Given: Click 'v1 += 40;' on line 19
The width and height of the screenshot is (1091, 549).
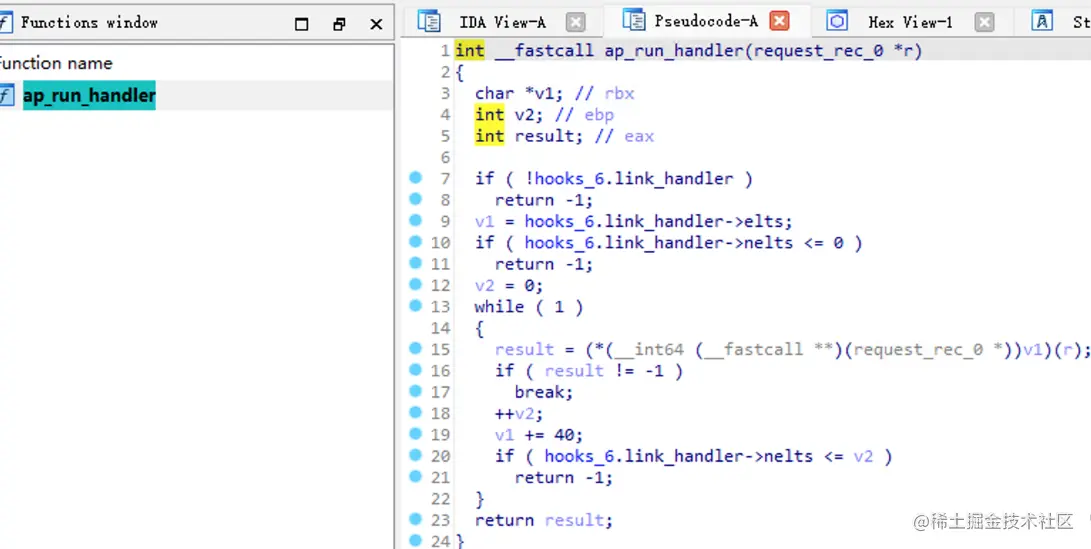Looking at the screenshot, I should [x=539, y=436].
